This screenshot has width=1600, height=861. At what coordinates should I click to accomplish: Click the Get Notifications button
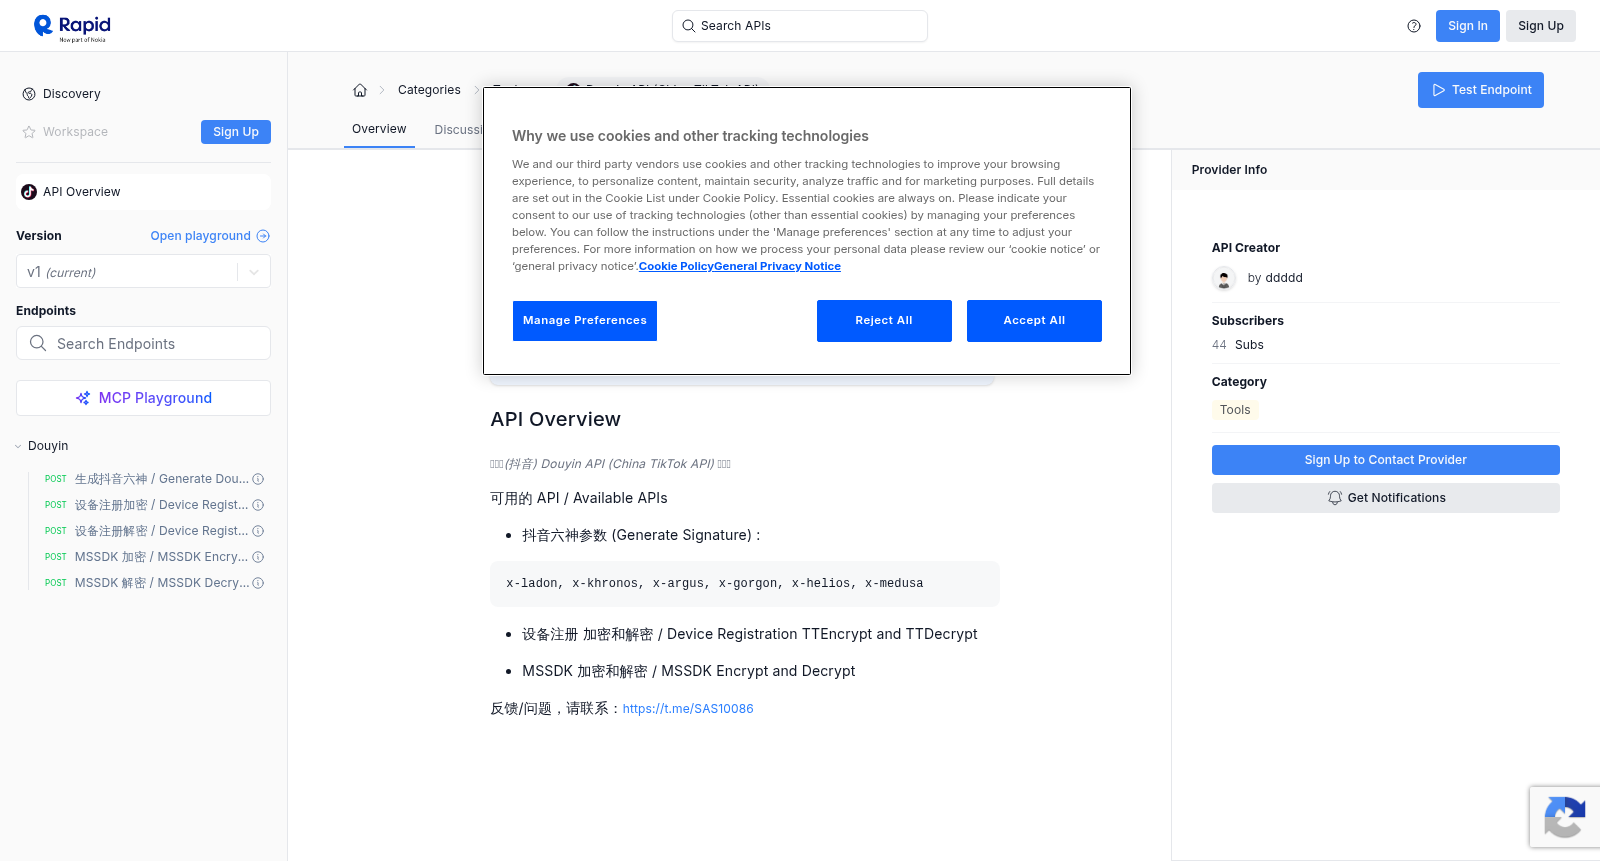tap(1386, 498)
